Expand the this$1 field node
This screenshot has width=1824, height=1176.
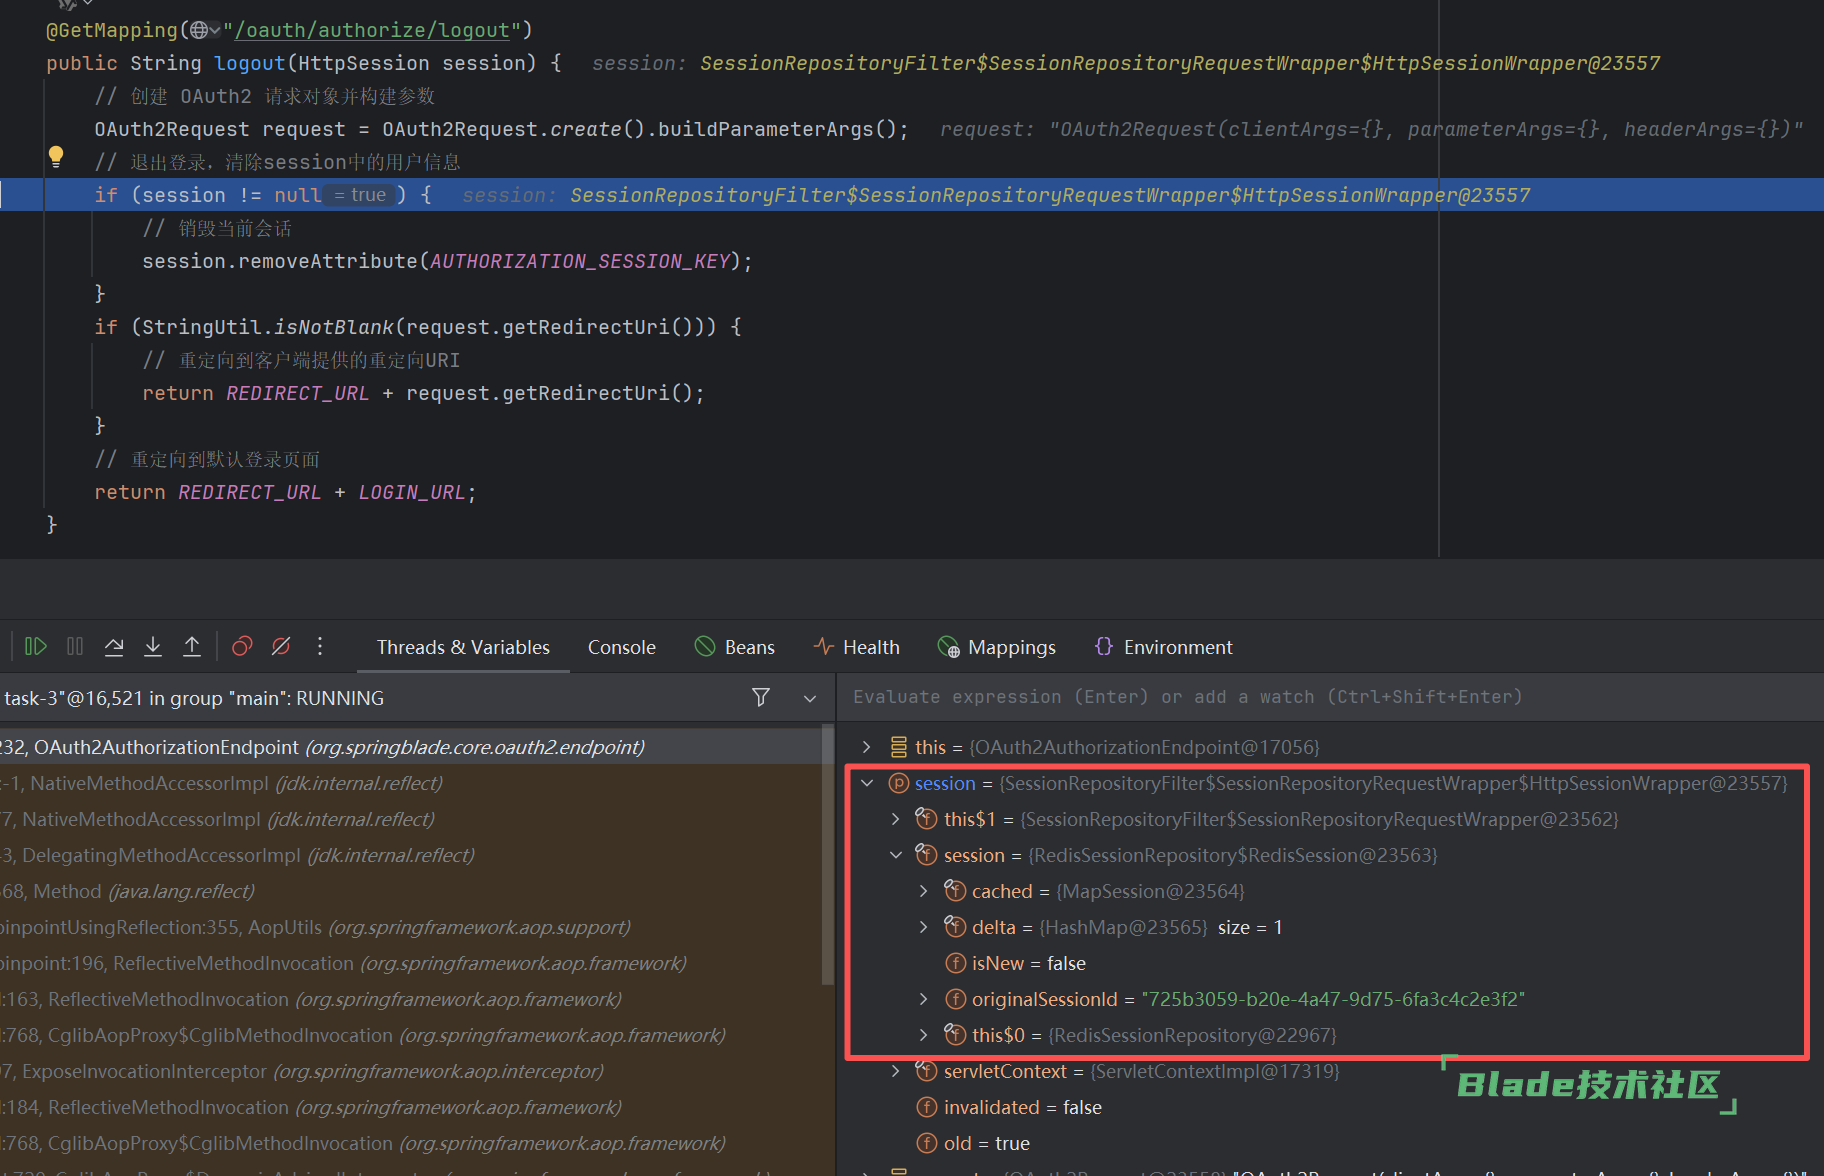896,819
